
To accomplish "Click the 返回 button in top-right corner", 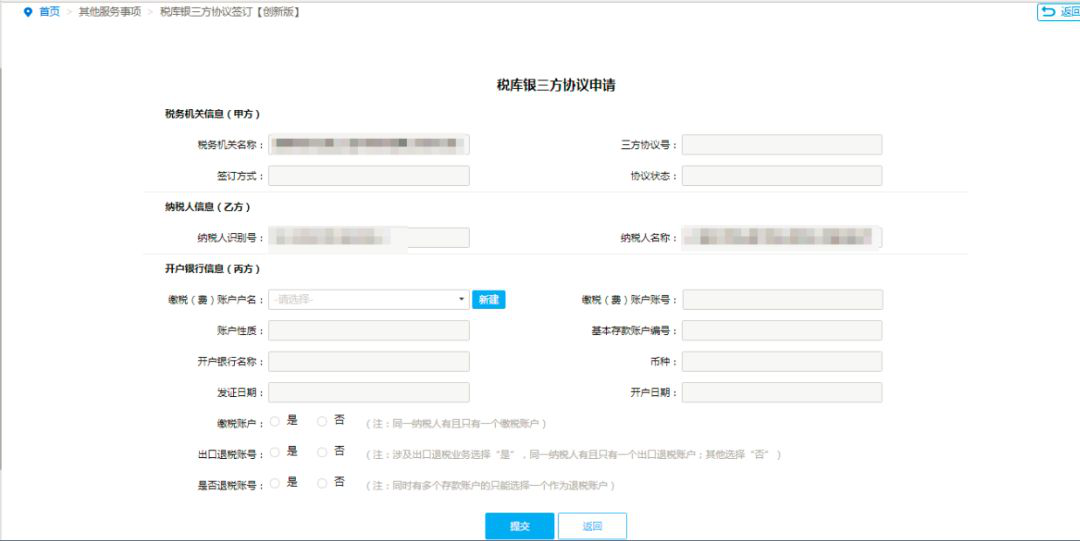I will (x=1059, y=12).
